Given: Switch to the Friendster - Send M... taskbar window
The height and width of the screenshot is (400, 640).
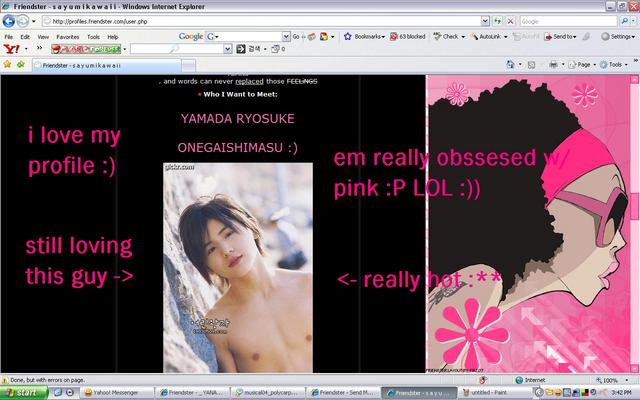Looking at the screenshot, I should point(343,393).
